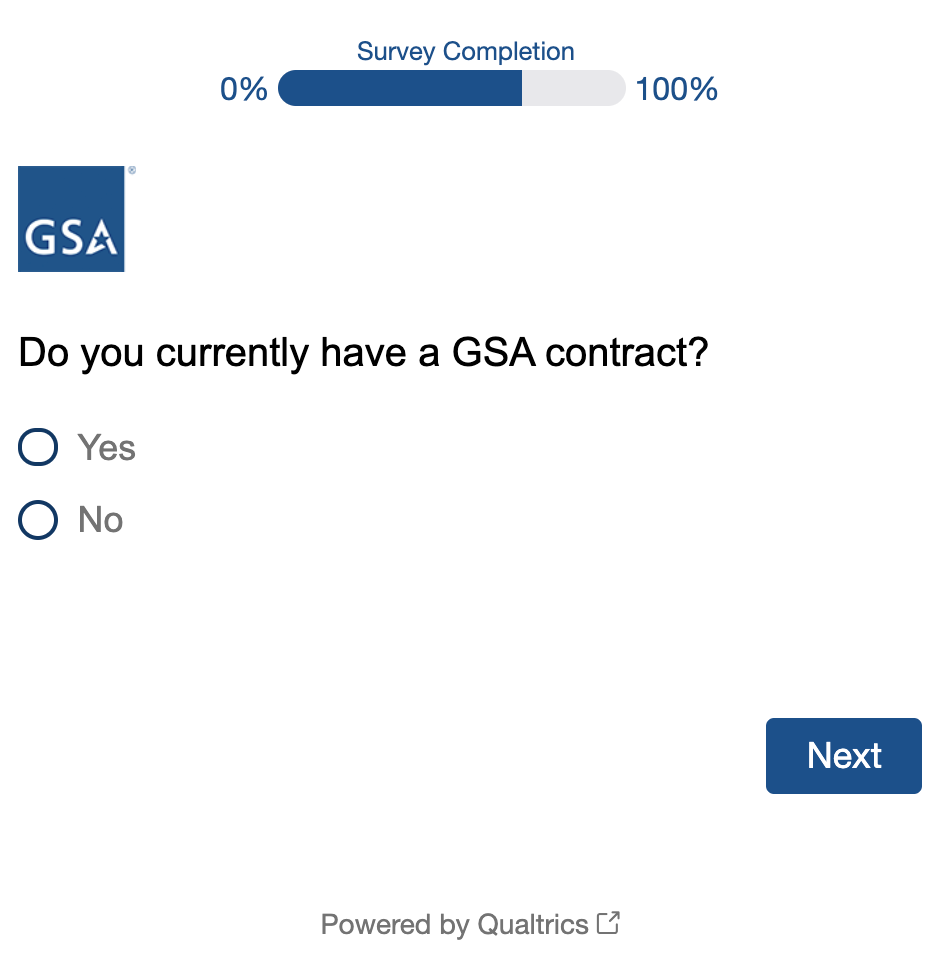Click the 100% progress label
This screenshot has width=946, height=974.
pos(677,90)
